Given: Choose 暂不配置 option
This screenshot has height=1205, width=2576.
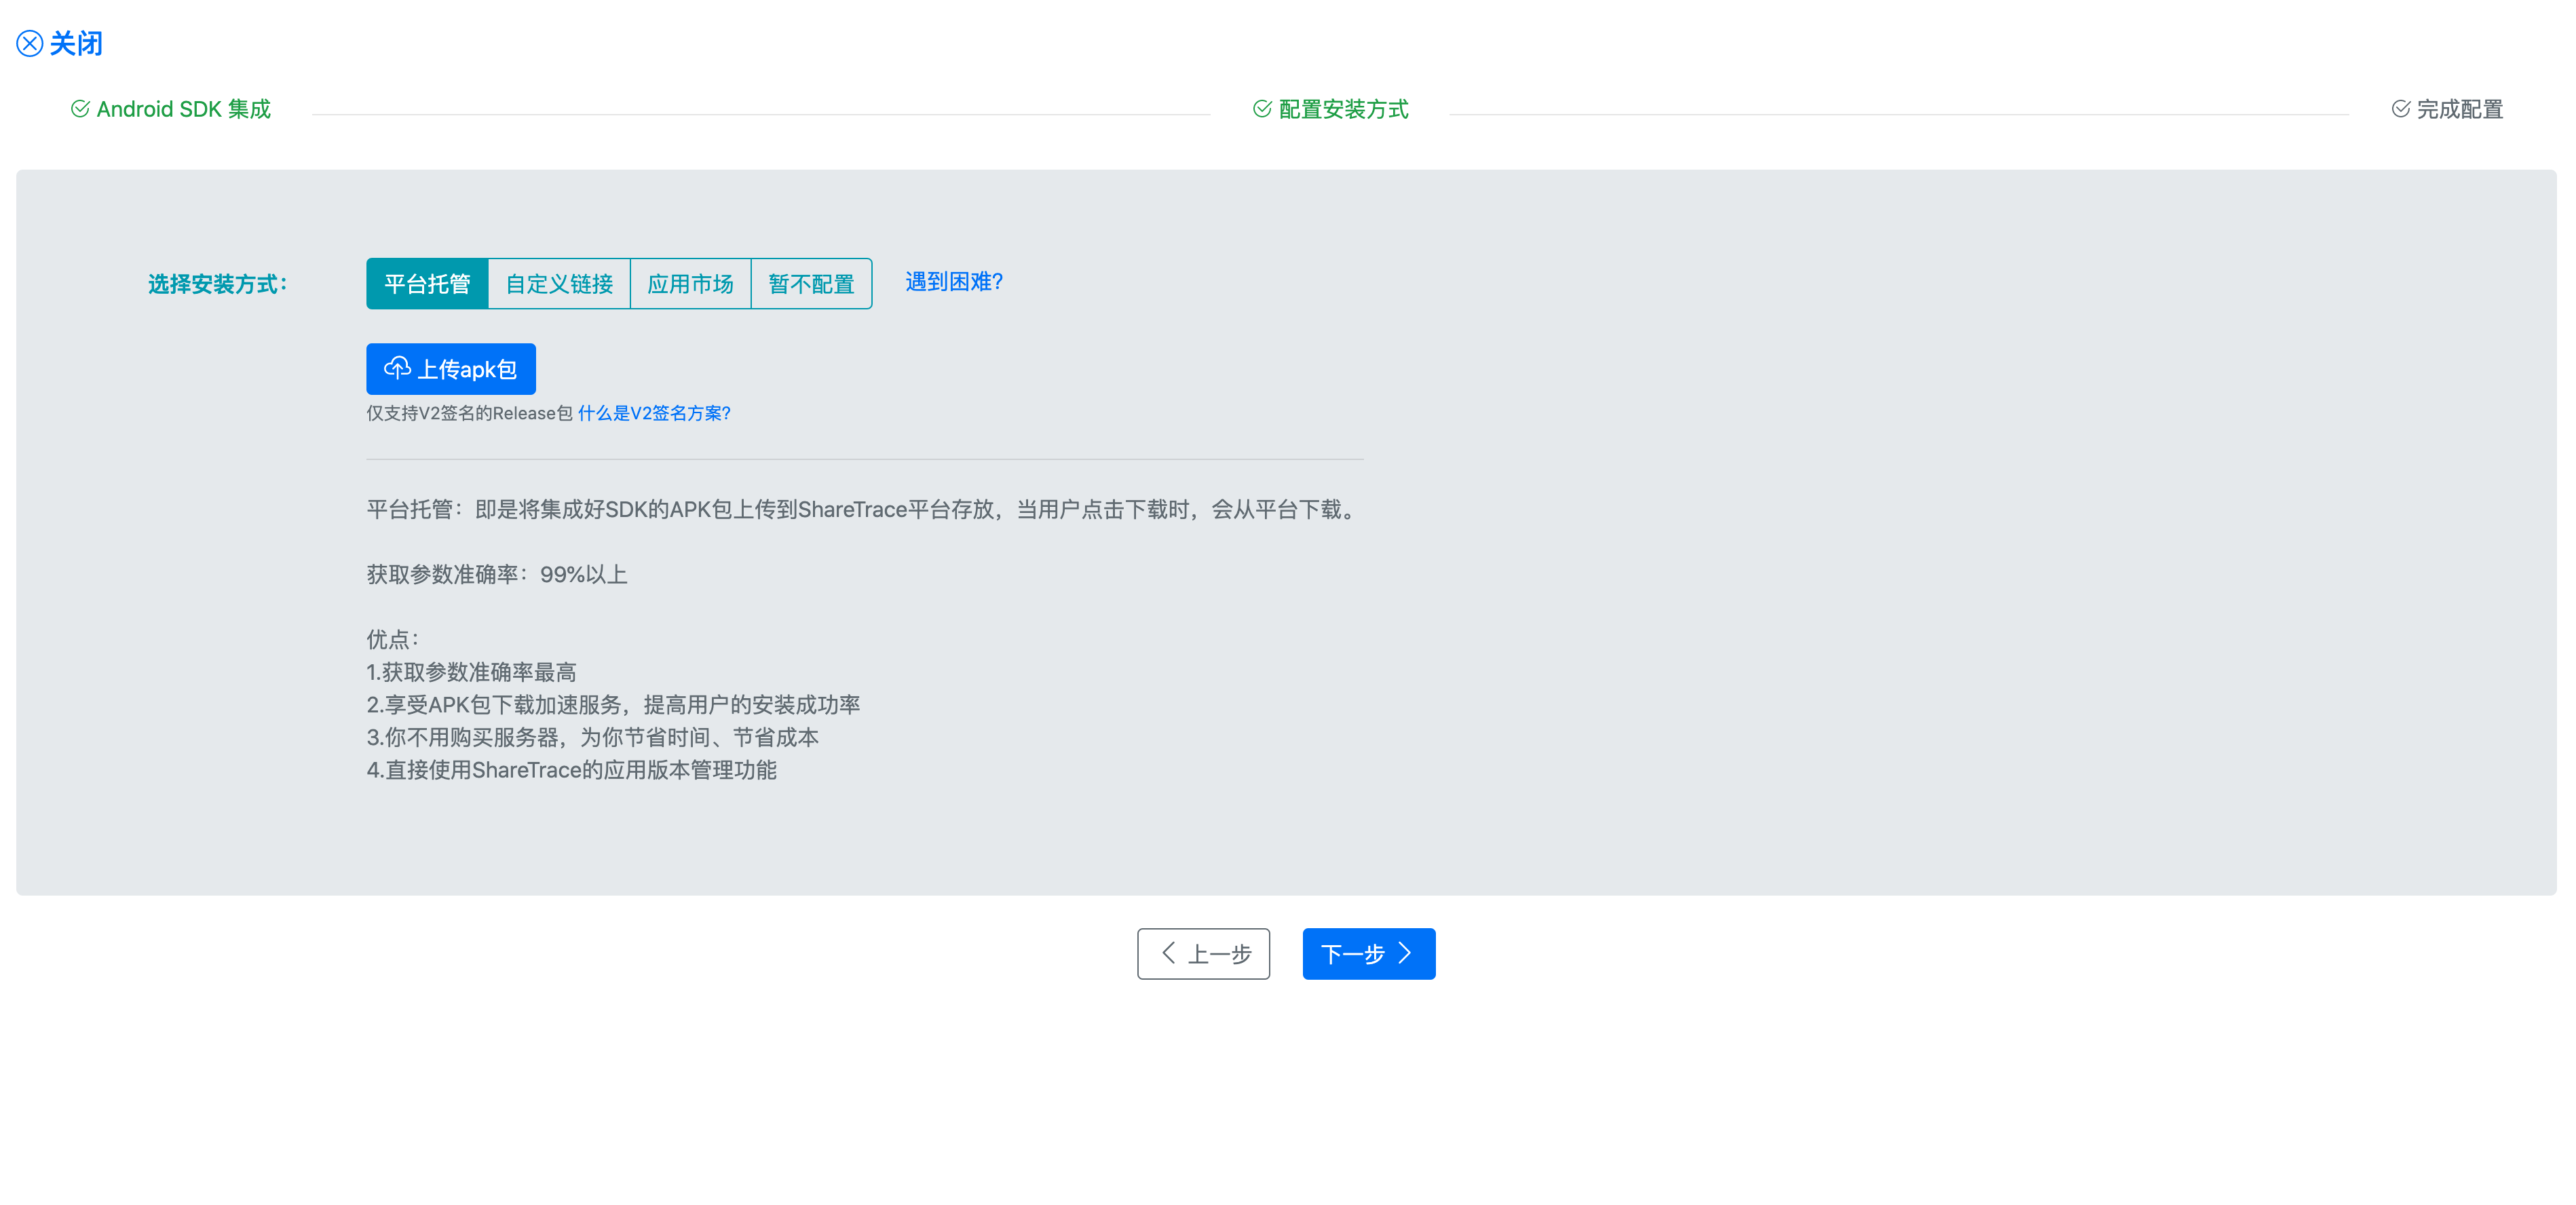Looking at the screenshot, I should [x=811, y=284].
